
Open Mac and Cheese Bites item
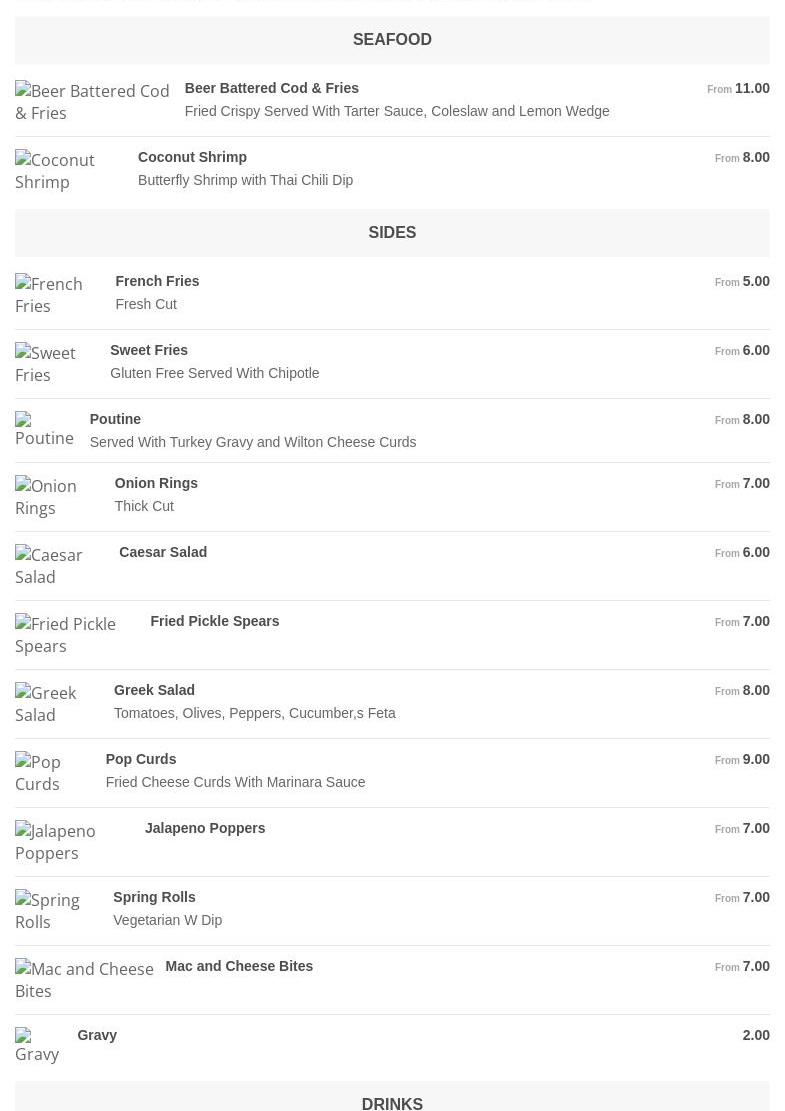(x=238, y=966)
